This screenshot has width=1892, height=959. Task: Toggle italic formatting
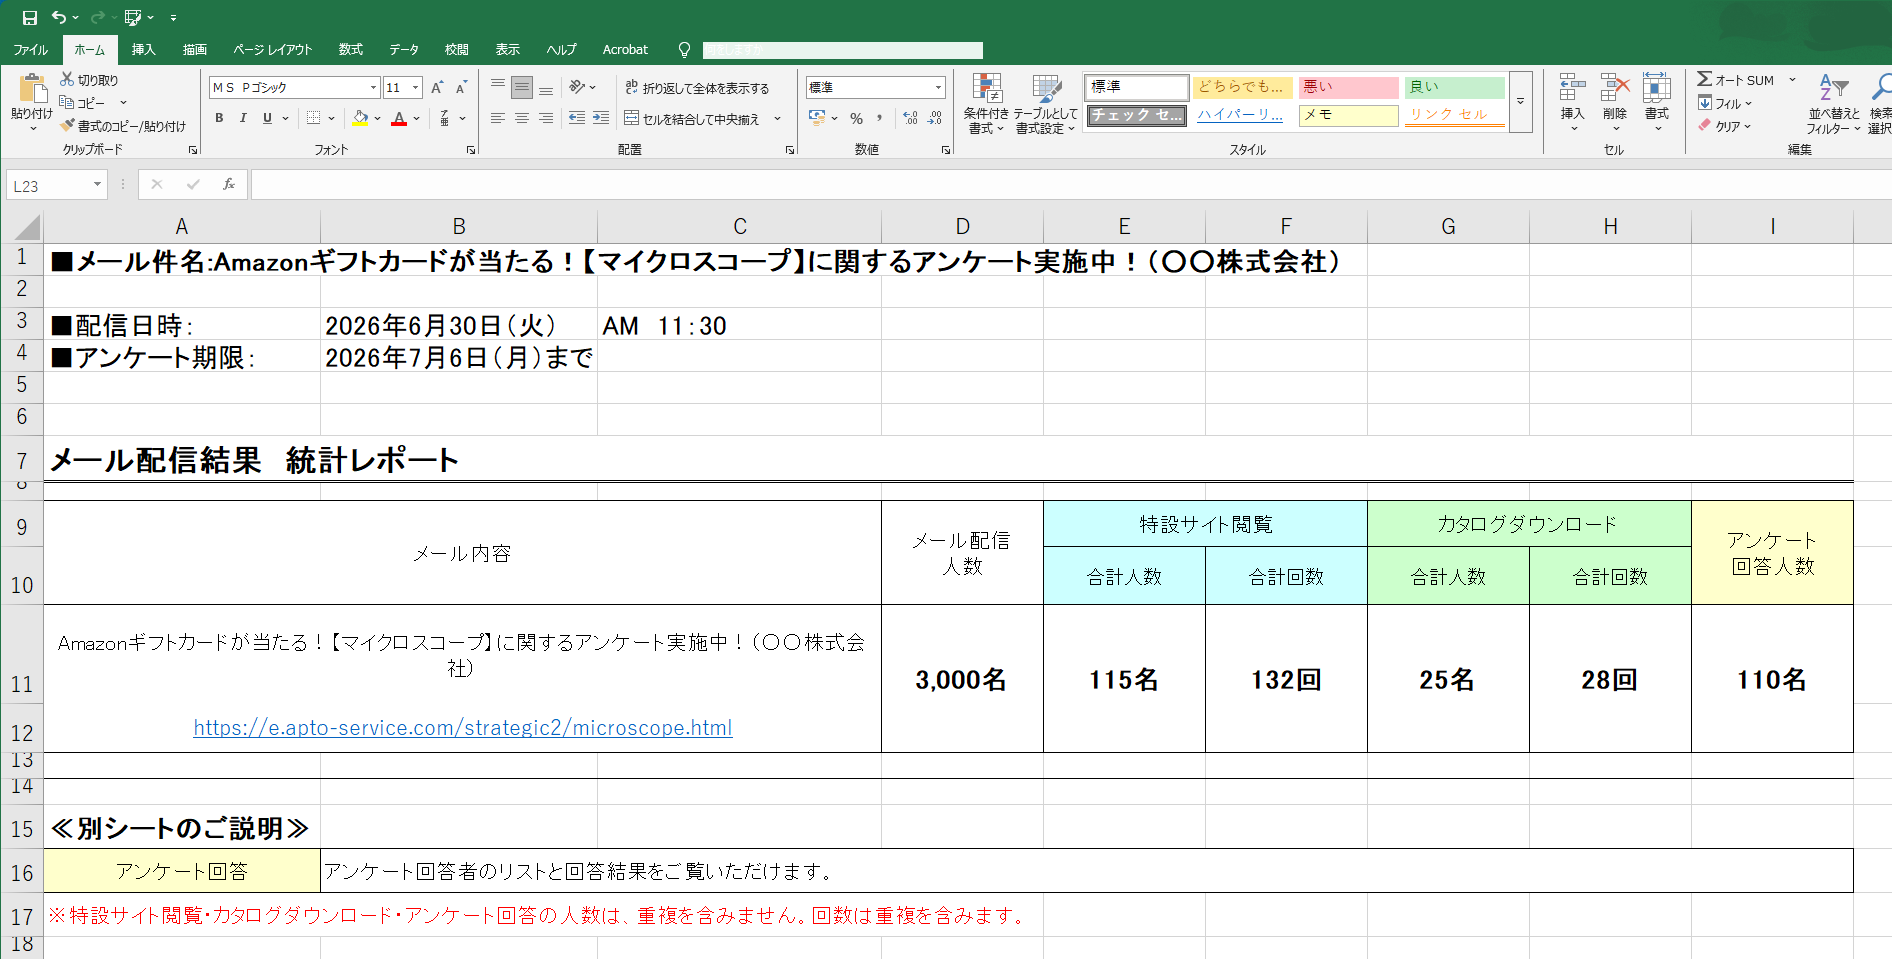click(243, 118)
